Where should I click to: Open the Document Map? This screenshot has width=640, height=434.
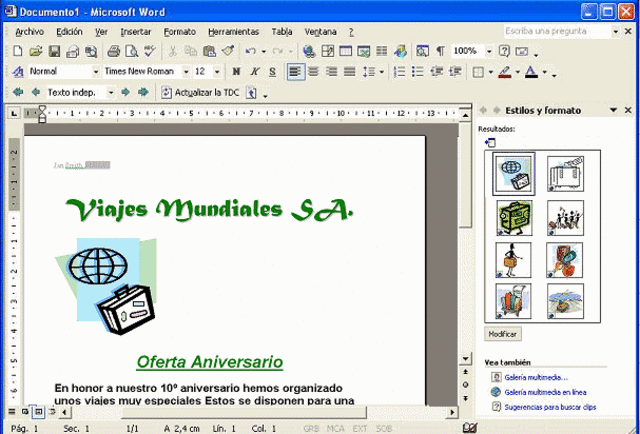pos(422,51)
